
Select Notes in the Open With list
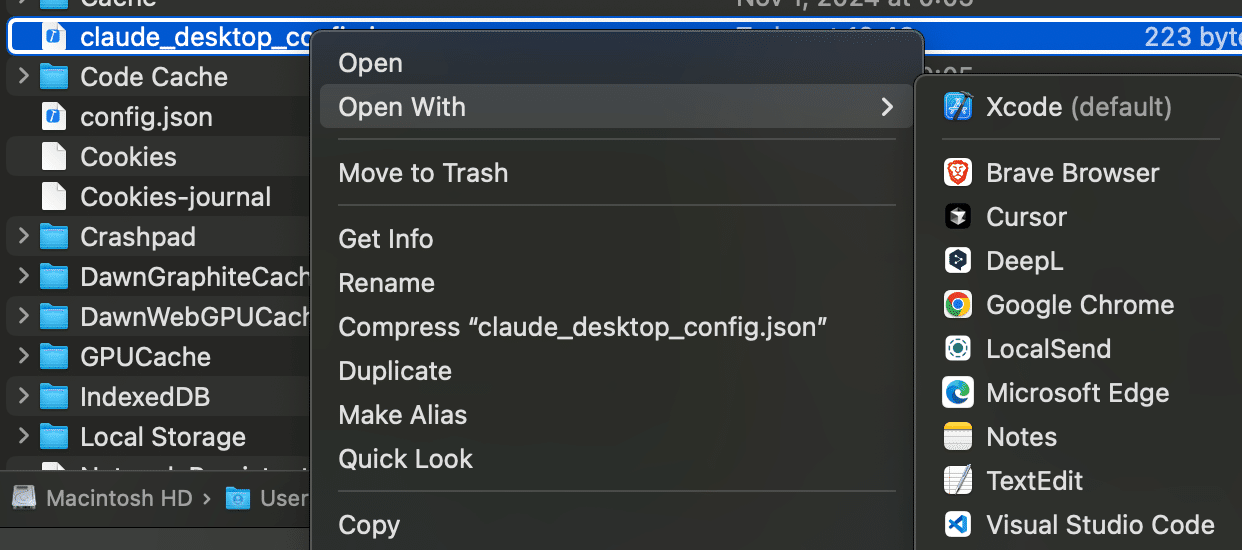pos(1021,437)
